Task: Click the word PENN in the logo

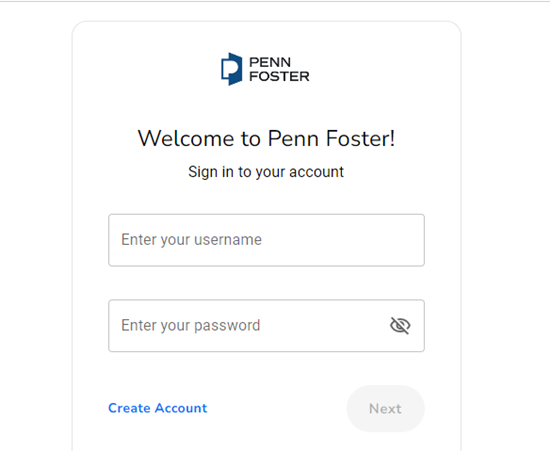Action: (x=270, y=62)
